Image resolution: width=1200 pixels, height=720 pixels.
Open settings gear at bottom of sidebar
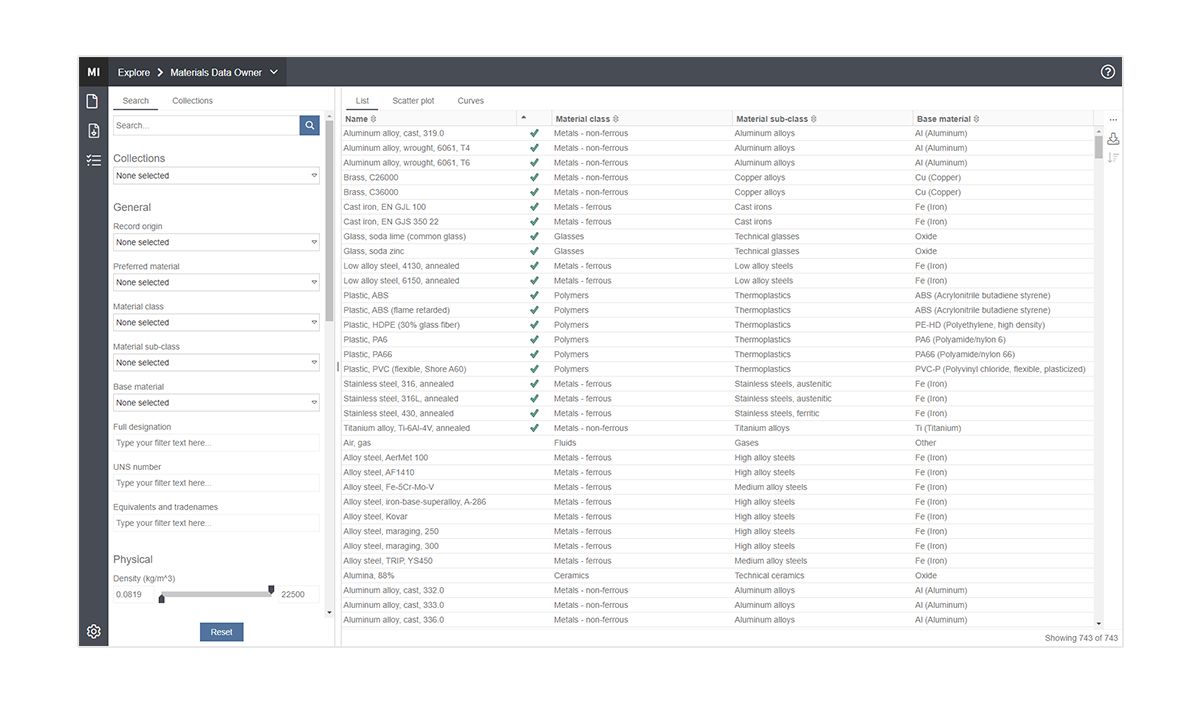(x=93, y=631)
